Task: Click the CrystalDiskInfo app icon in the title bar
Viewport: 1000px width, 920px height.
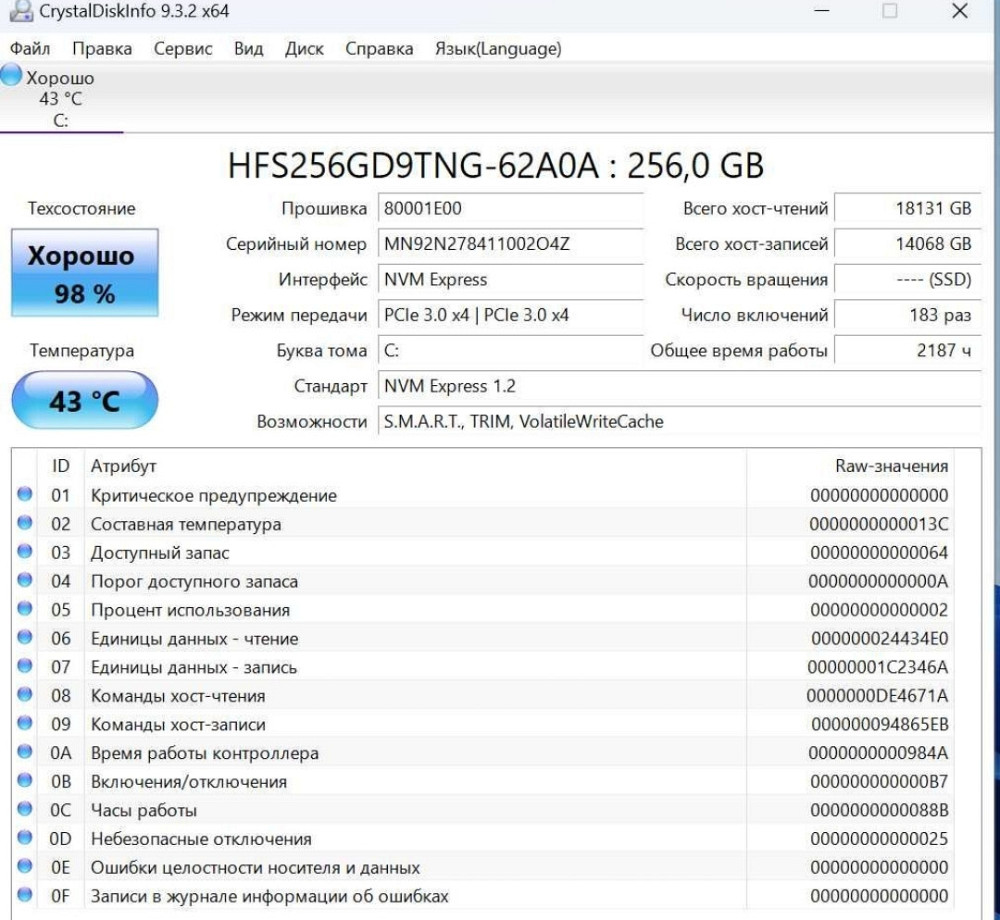Action: click(x=23, y=12)
